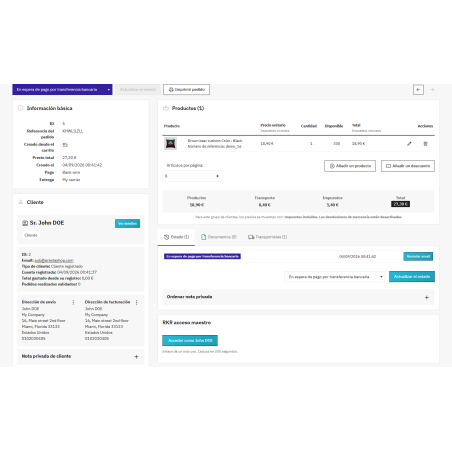The height and width of the screenshot is (452, 452).
Task: Click Acceder como John DOE button
Action: click(190, 340)
